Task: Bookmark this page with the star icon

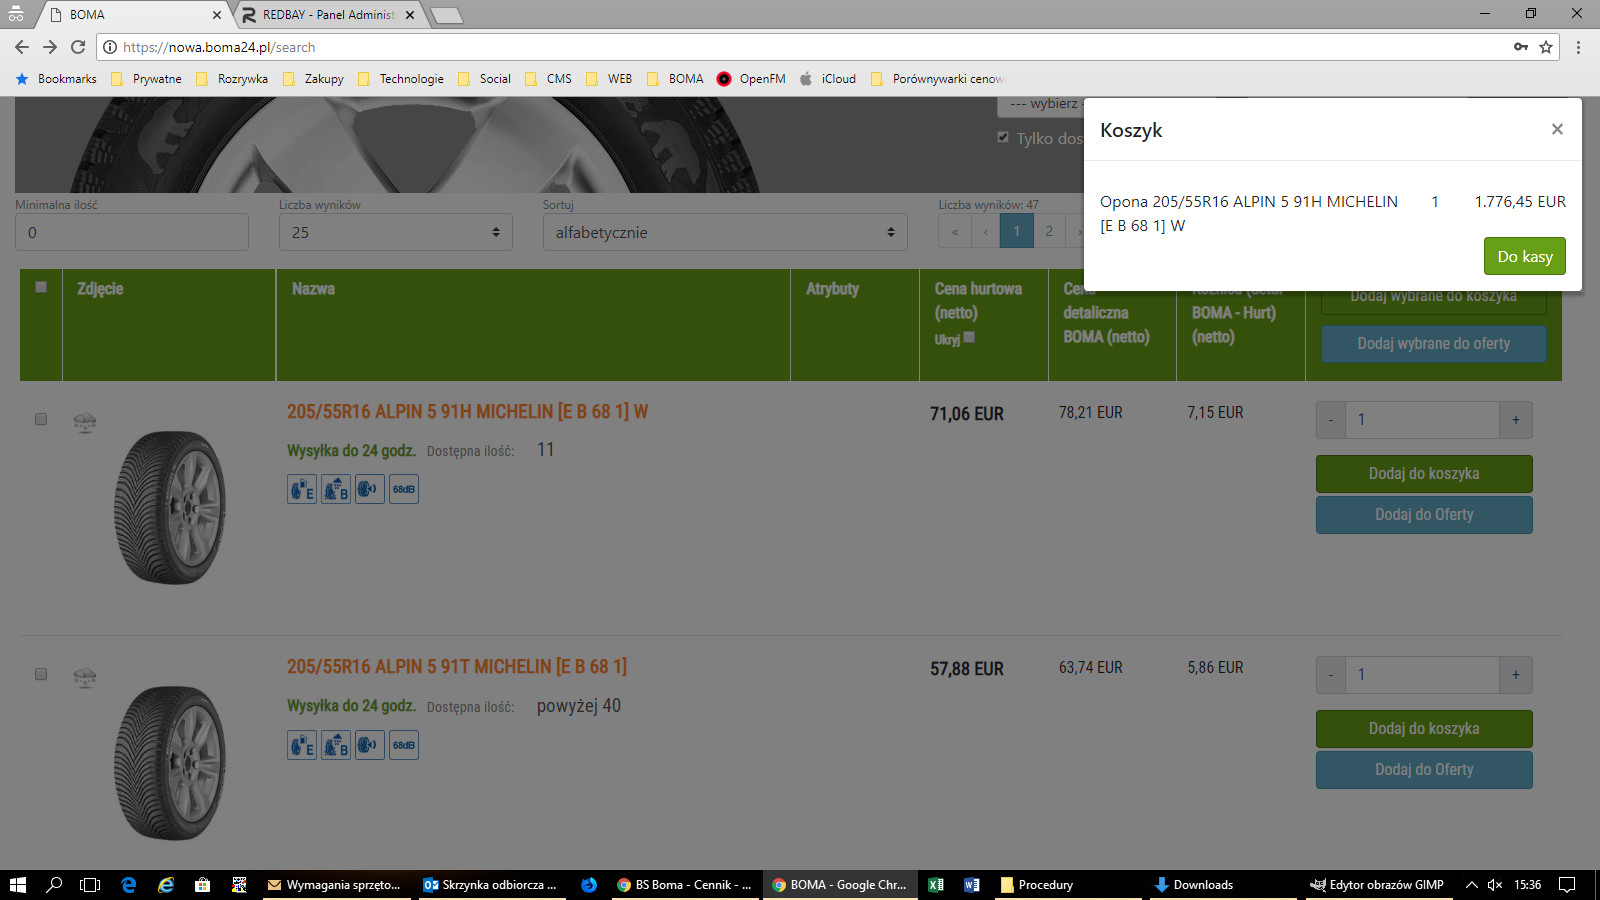Action: (x=1546, y=47)
